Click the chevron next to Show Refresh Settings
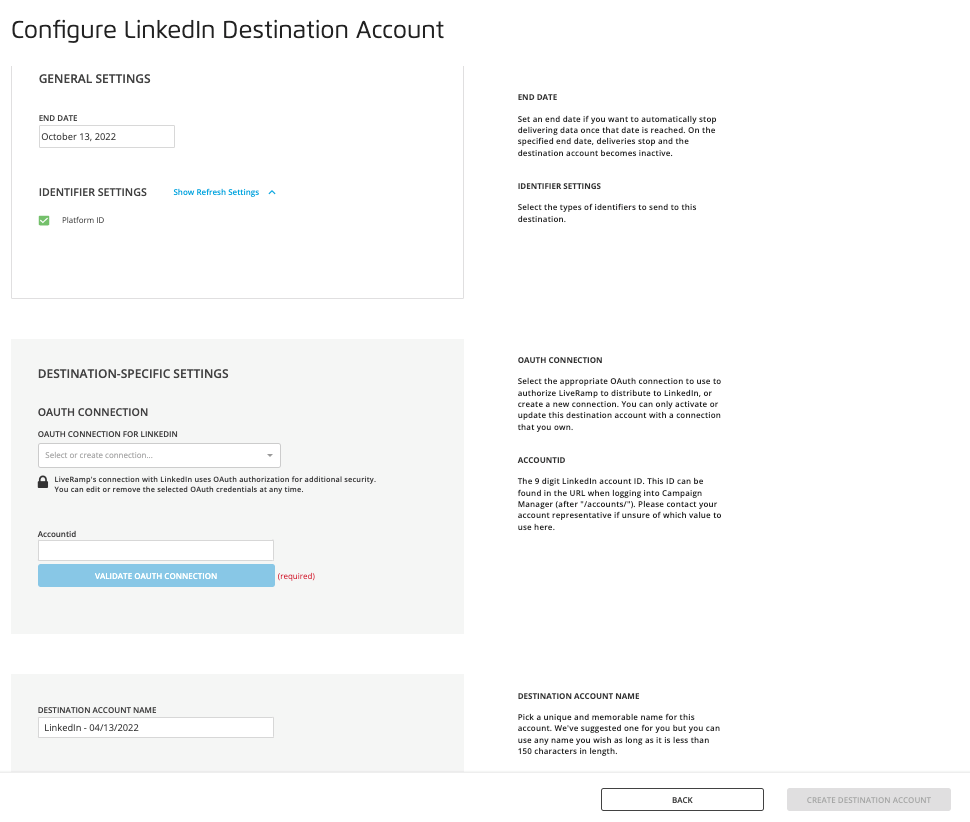The image size is (970, 822). [272, 192]
